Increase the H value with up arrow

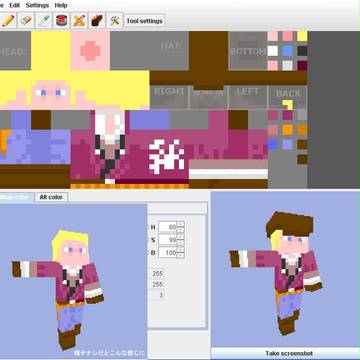pos(180,224)
